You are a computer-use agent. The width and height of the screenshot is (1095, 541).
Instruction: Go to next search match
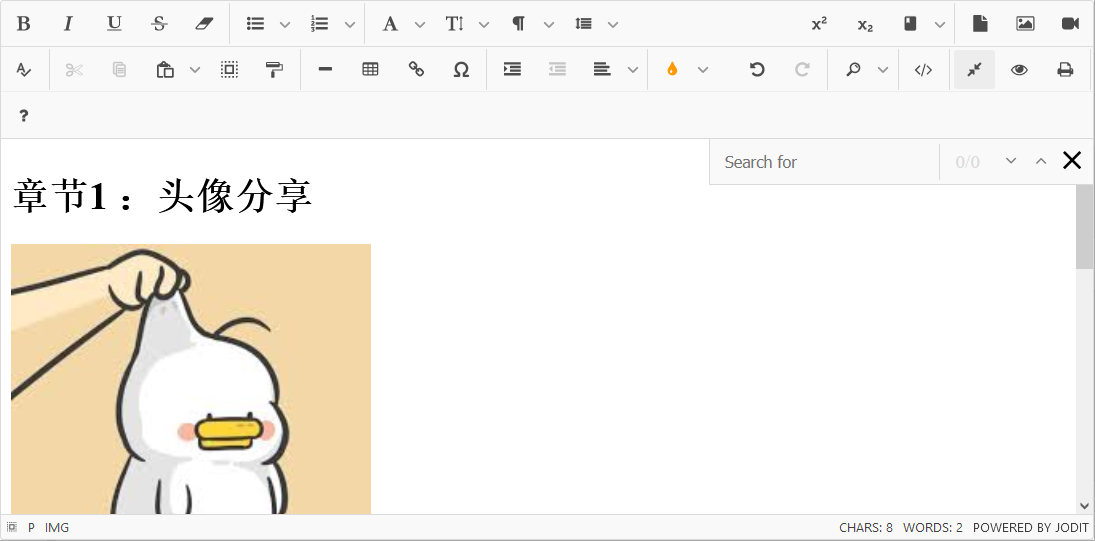coord(1011,161)
